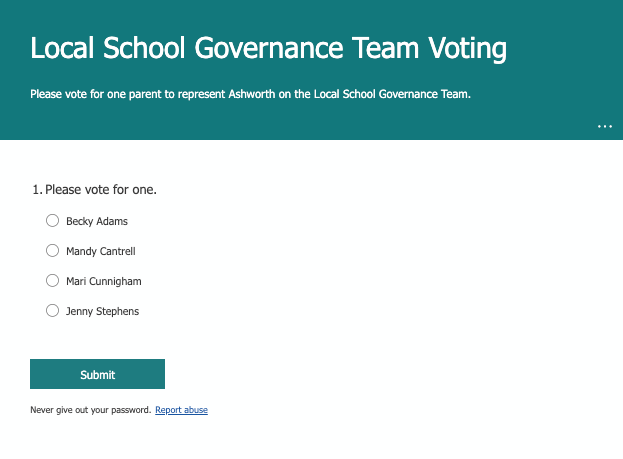Click the word 'Local' in the title
Screen dimensions: 623x459
(x=64, y=48)
